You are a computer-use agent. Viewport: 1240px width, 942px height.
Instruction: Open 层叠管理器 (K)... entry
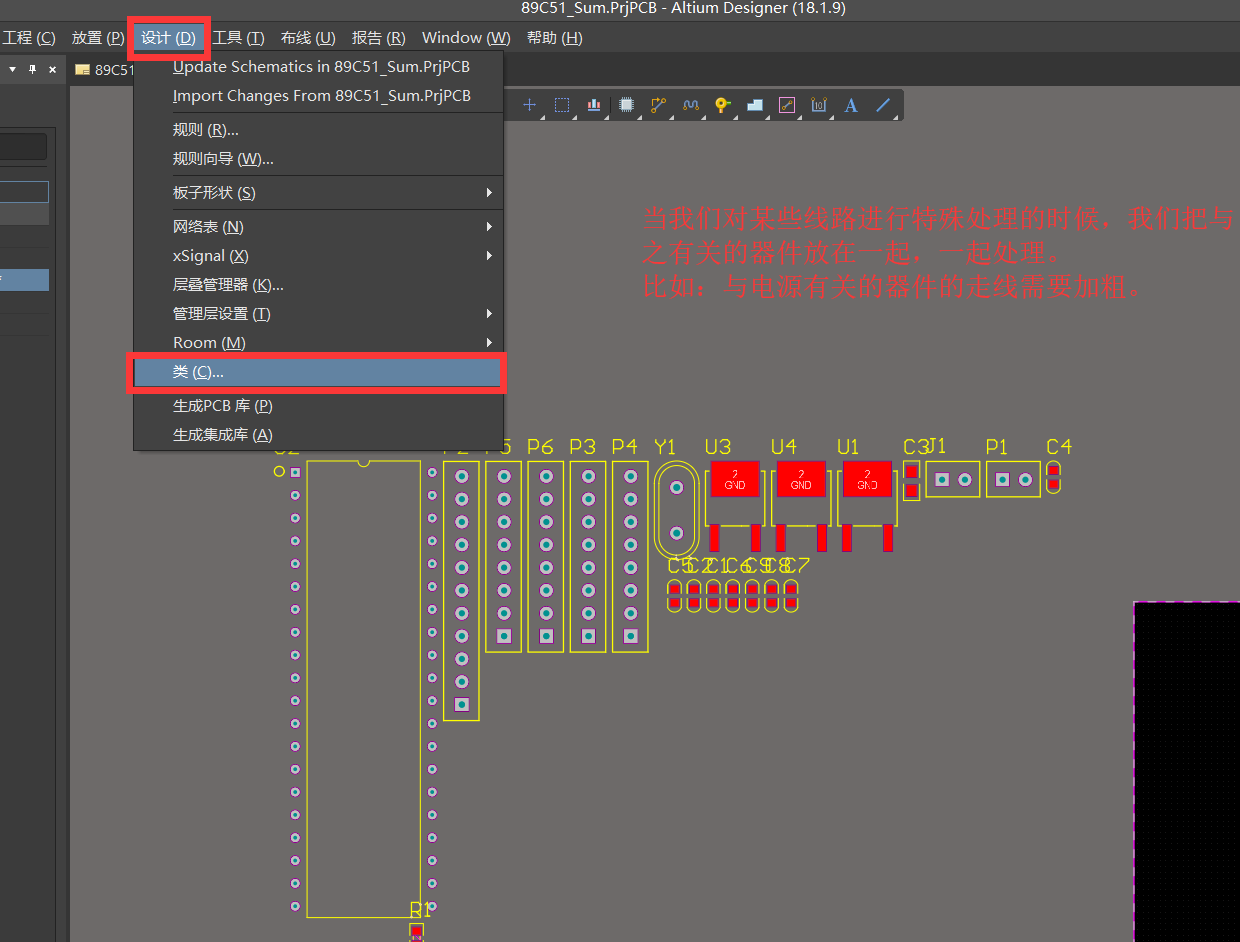tap(319, 285)
